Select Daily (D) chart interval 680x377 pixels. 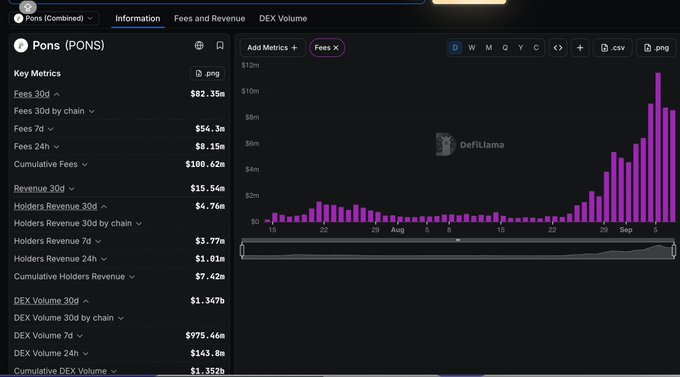coord(455,48)
